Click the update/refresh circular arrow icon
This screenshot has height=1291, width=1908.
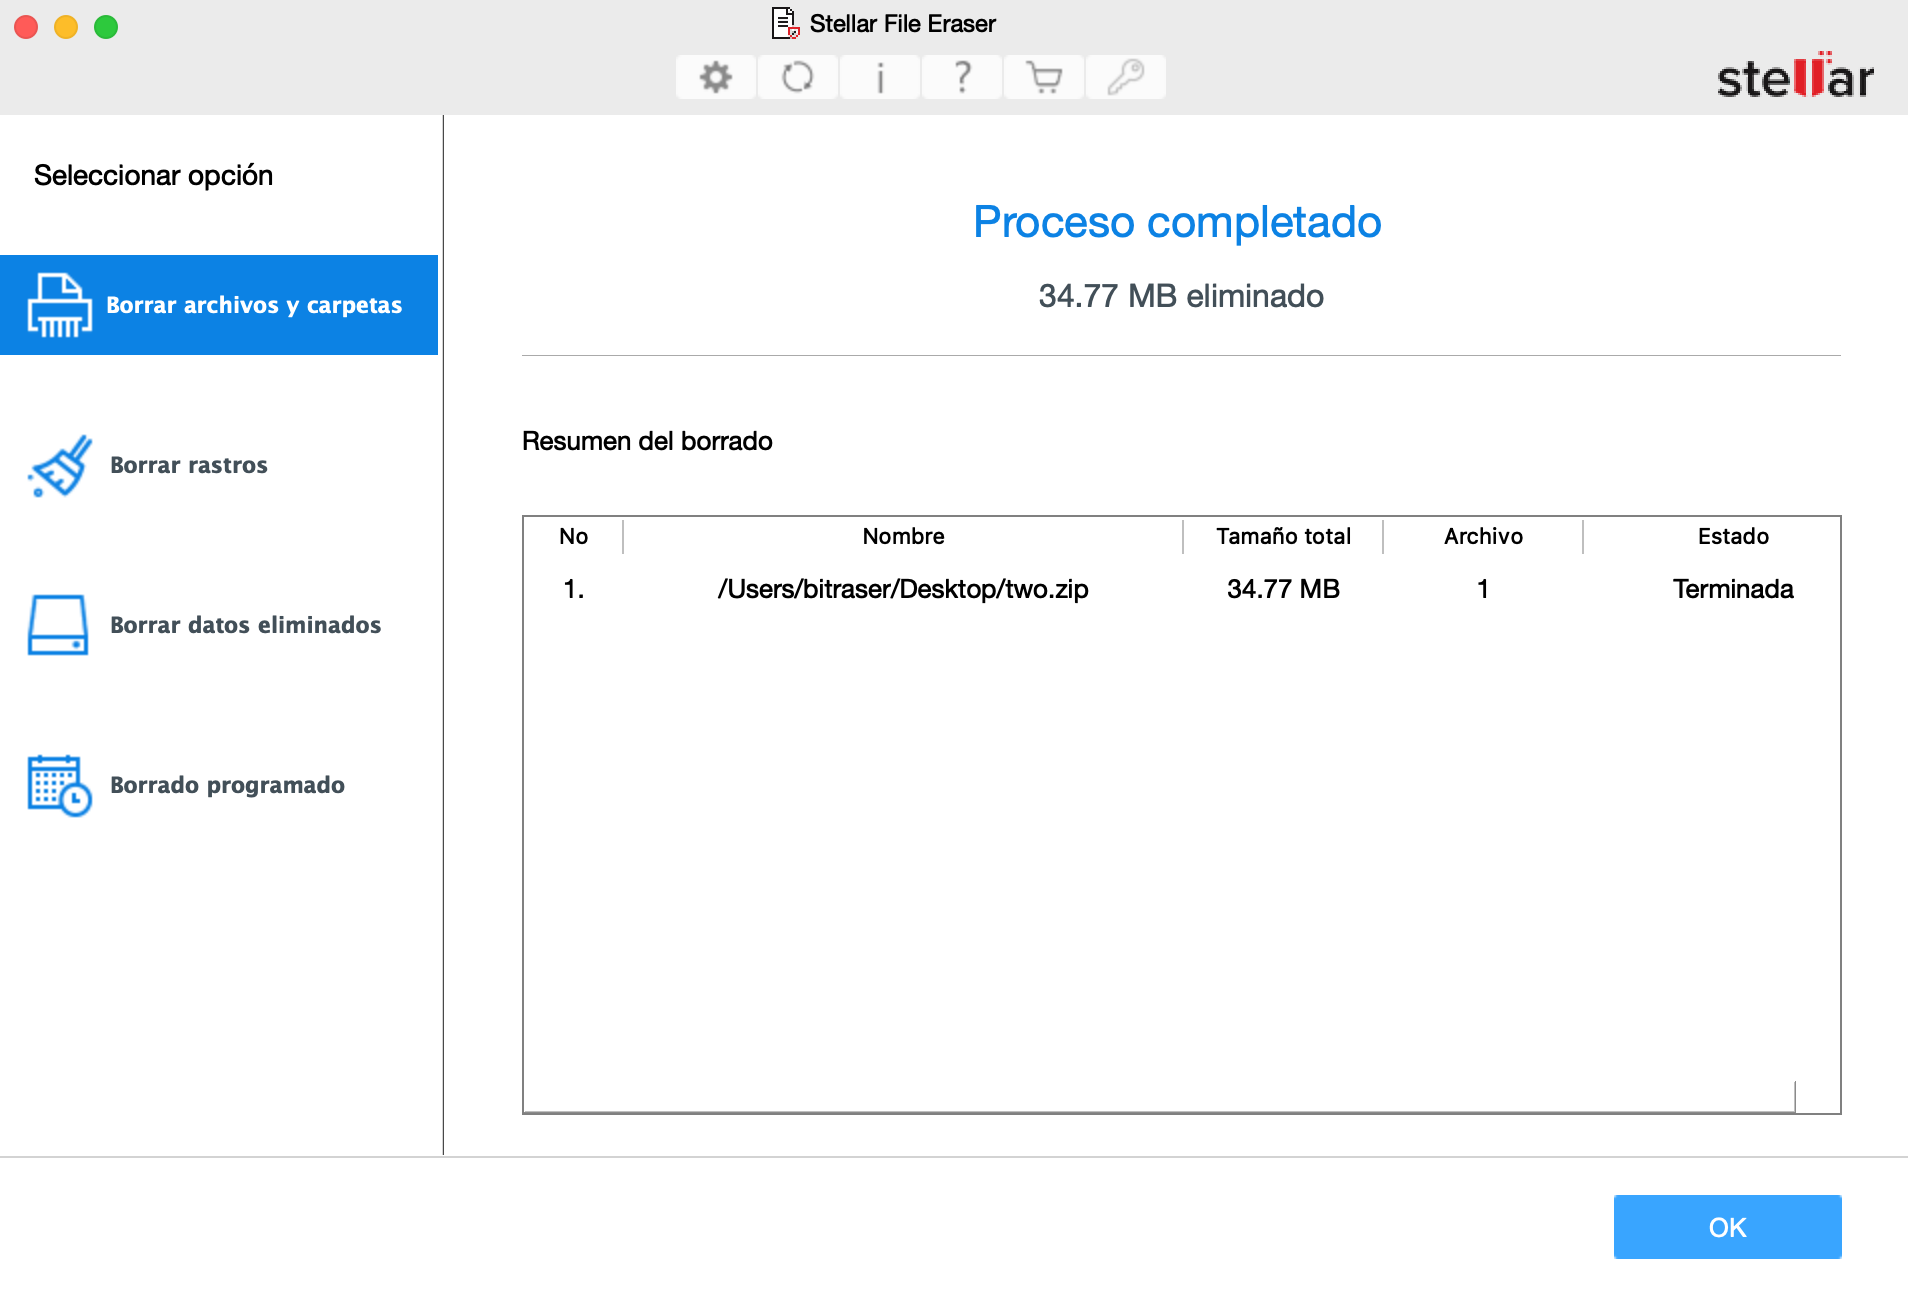pos(798,77)
